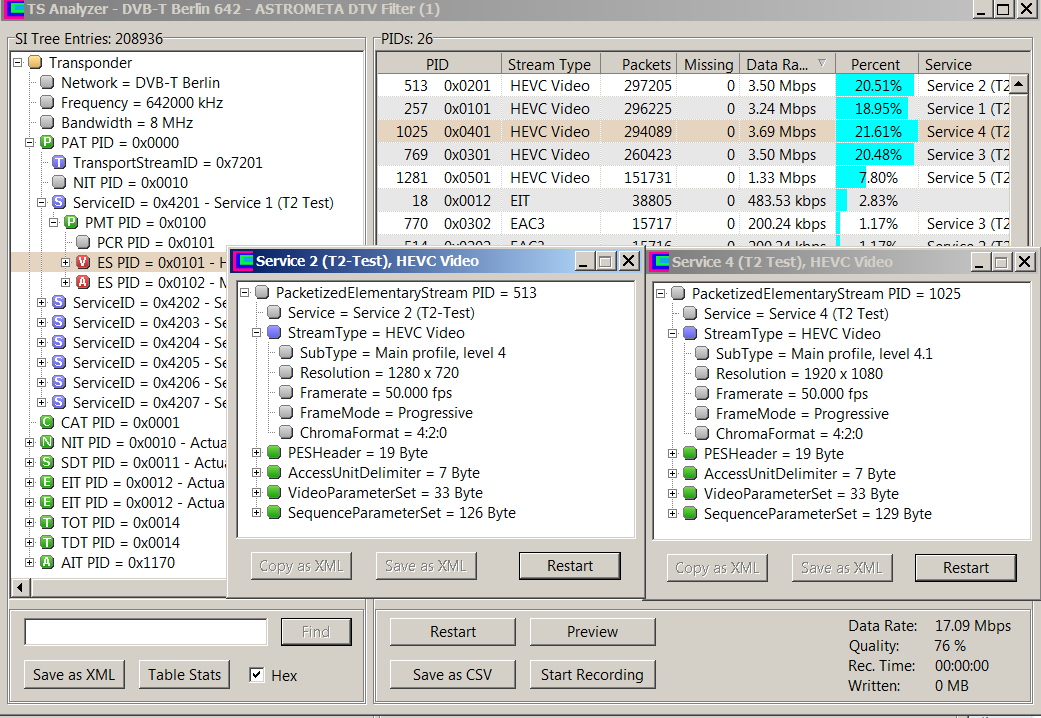Click Restart in the Service 2 window
The height and width of the screenshot is (718, 1041).
(570, 566)
